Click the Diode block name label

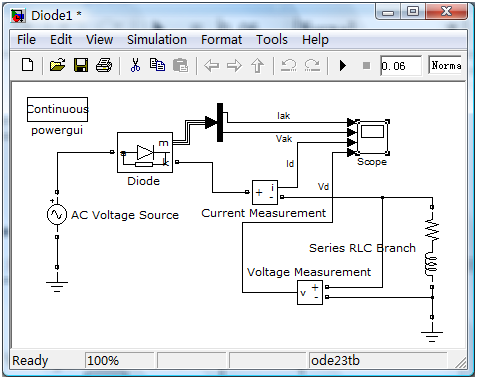pyautogui.click(x=144, y=181)
